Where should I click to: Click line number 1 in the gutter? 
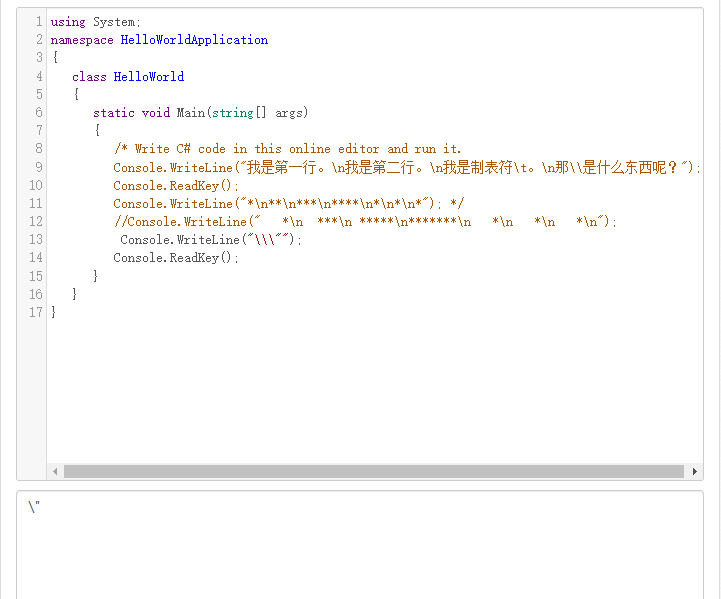39,22
